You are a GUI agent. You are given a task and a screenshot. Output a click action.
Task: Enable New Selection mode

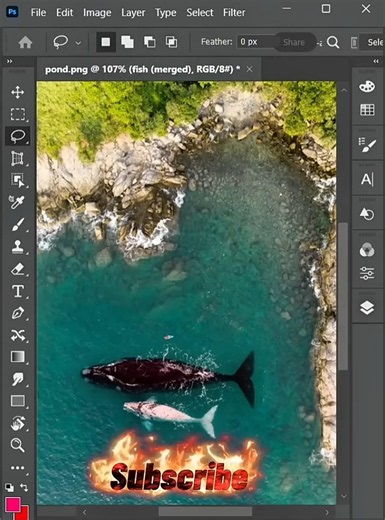tap(106, 42)
